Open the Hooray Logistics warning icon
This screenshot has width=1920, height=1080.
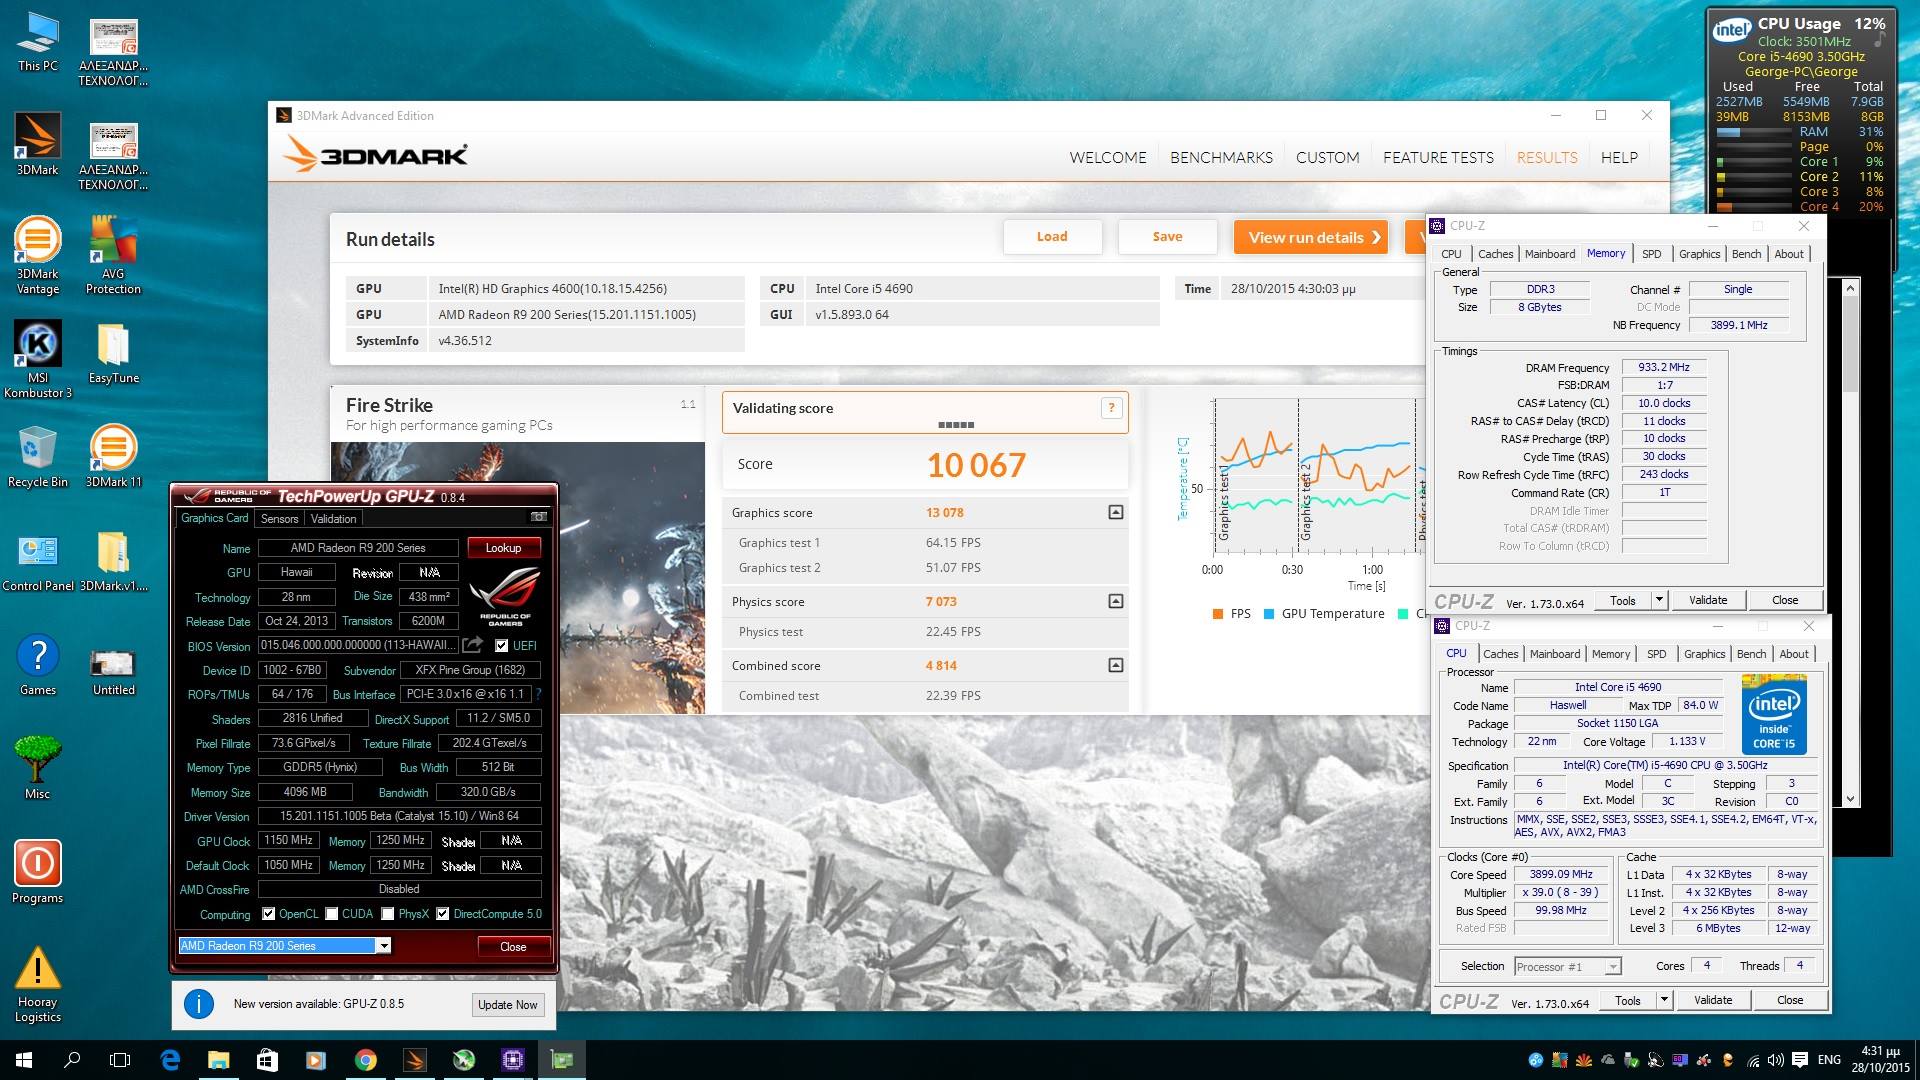pyautogui.click(x=38, y=985)
